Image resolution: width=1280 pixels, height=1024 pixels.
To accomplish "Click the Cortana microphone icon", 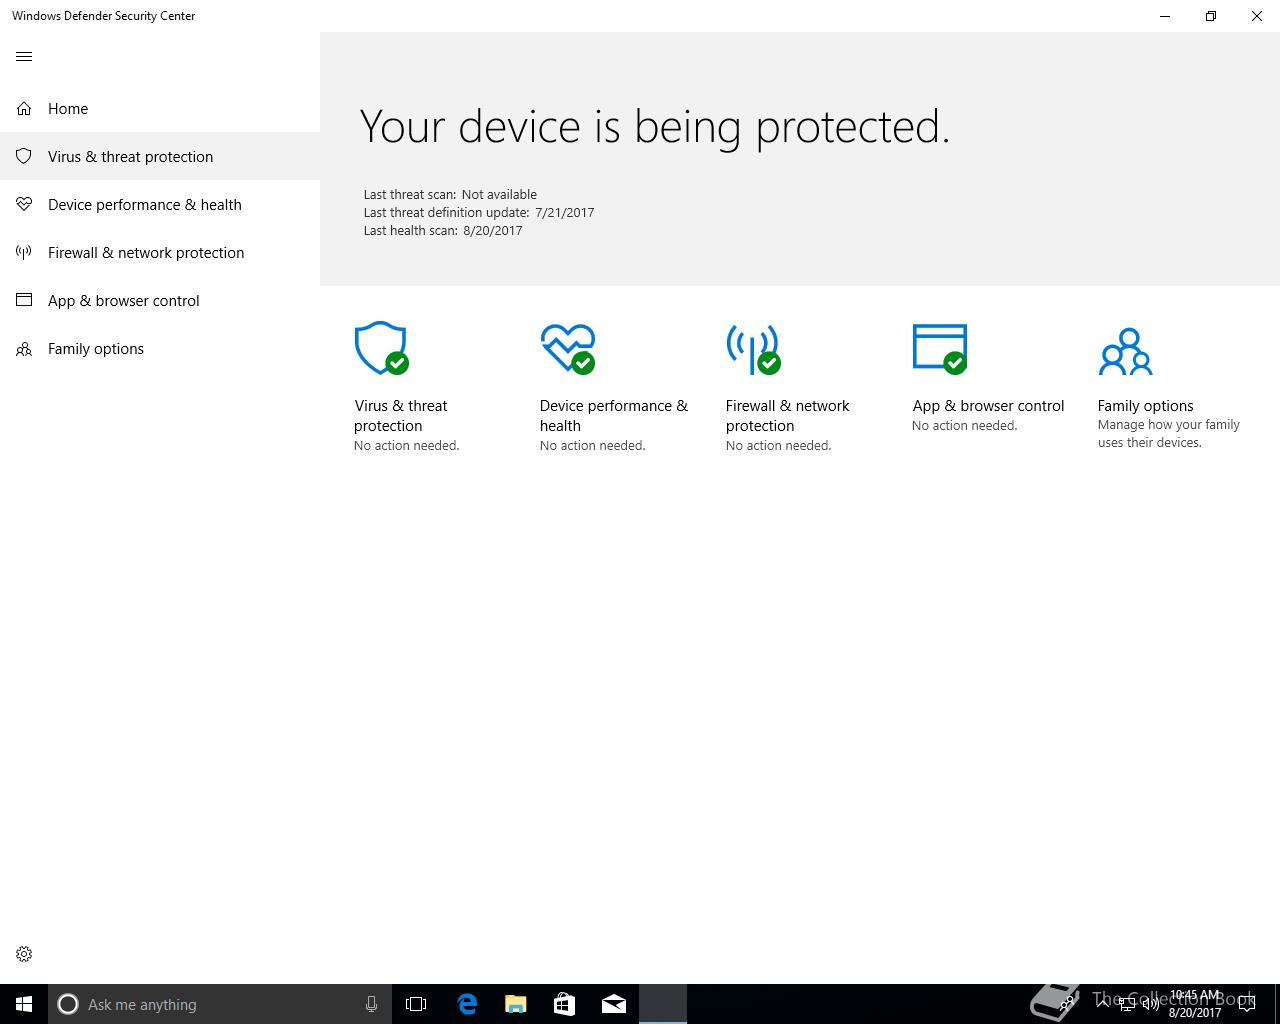I will tap(371, 1004).
